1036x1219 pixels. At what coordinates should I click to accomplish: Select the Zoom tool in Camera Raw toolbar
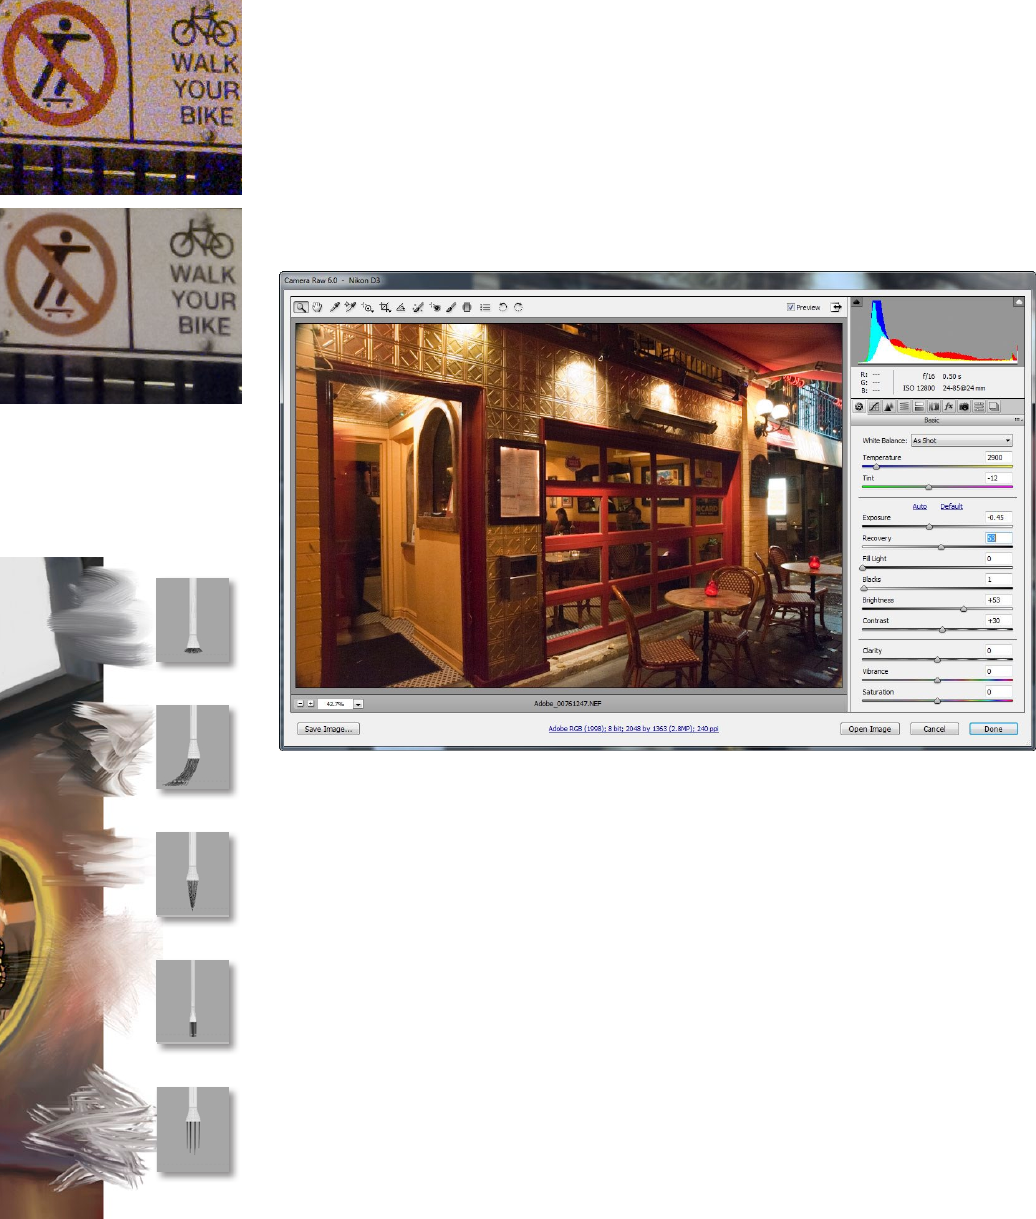coord(301,308)
